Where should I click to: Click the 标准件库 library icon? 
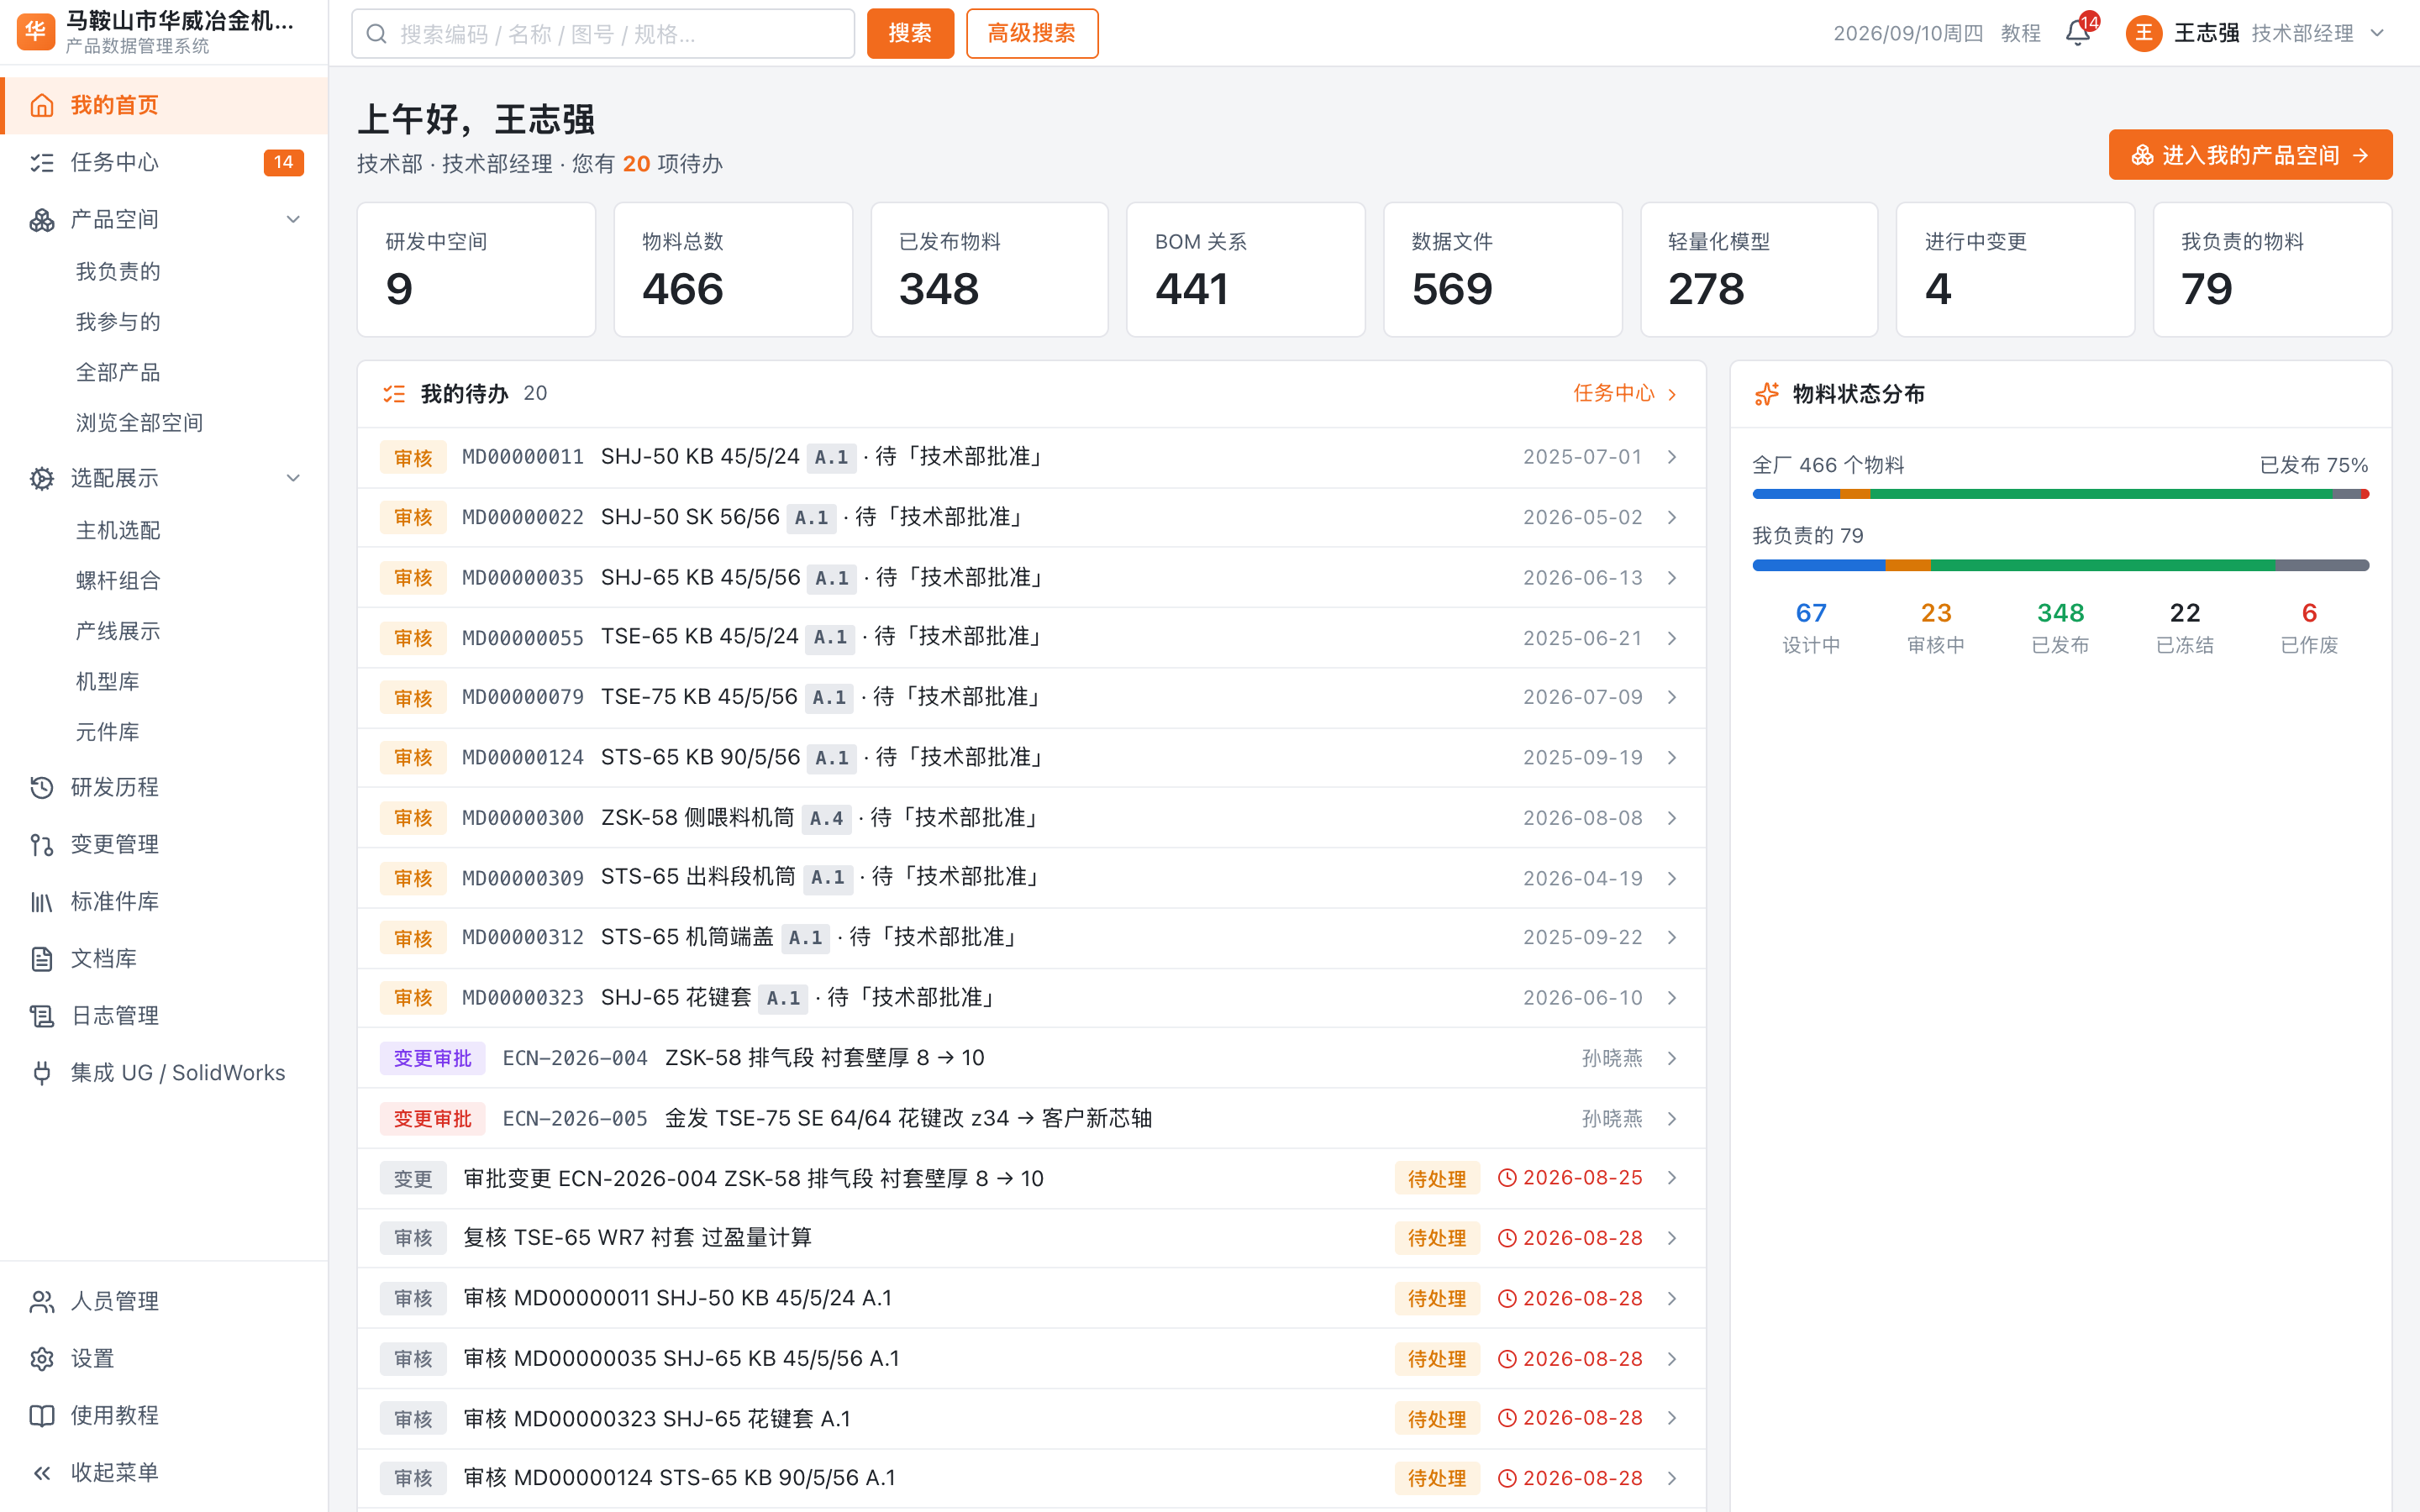pyautogui.click(x=42, y=901)
